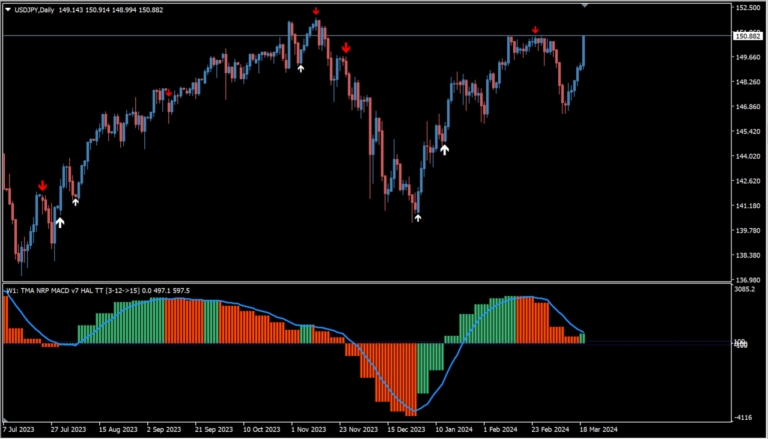Open the USDJPY,Daily chart title dropdown triangle
Viewport: 768px width, 439px height.
(x=7, y=9)
